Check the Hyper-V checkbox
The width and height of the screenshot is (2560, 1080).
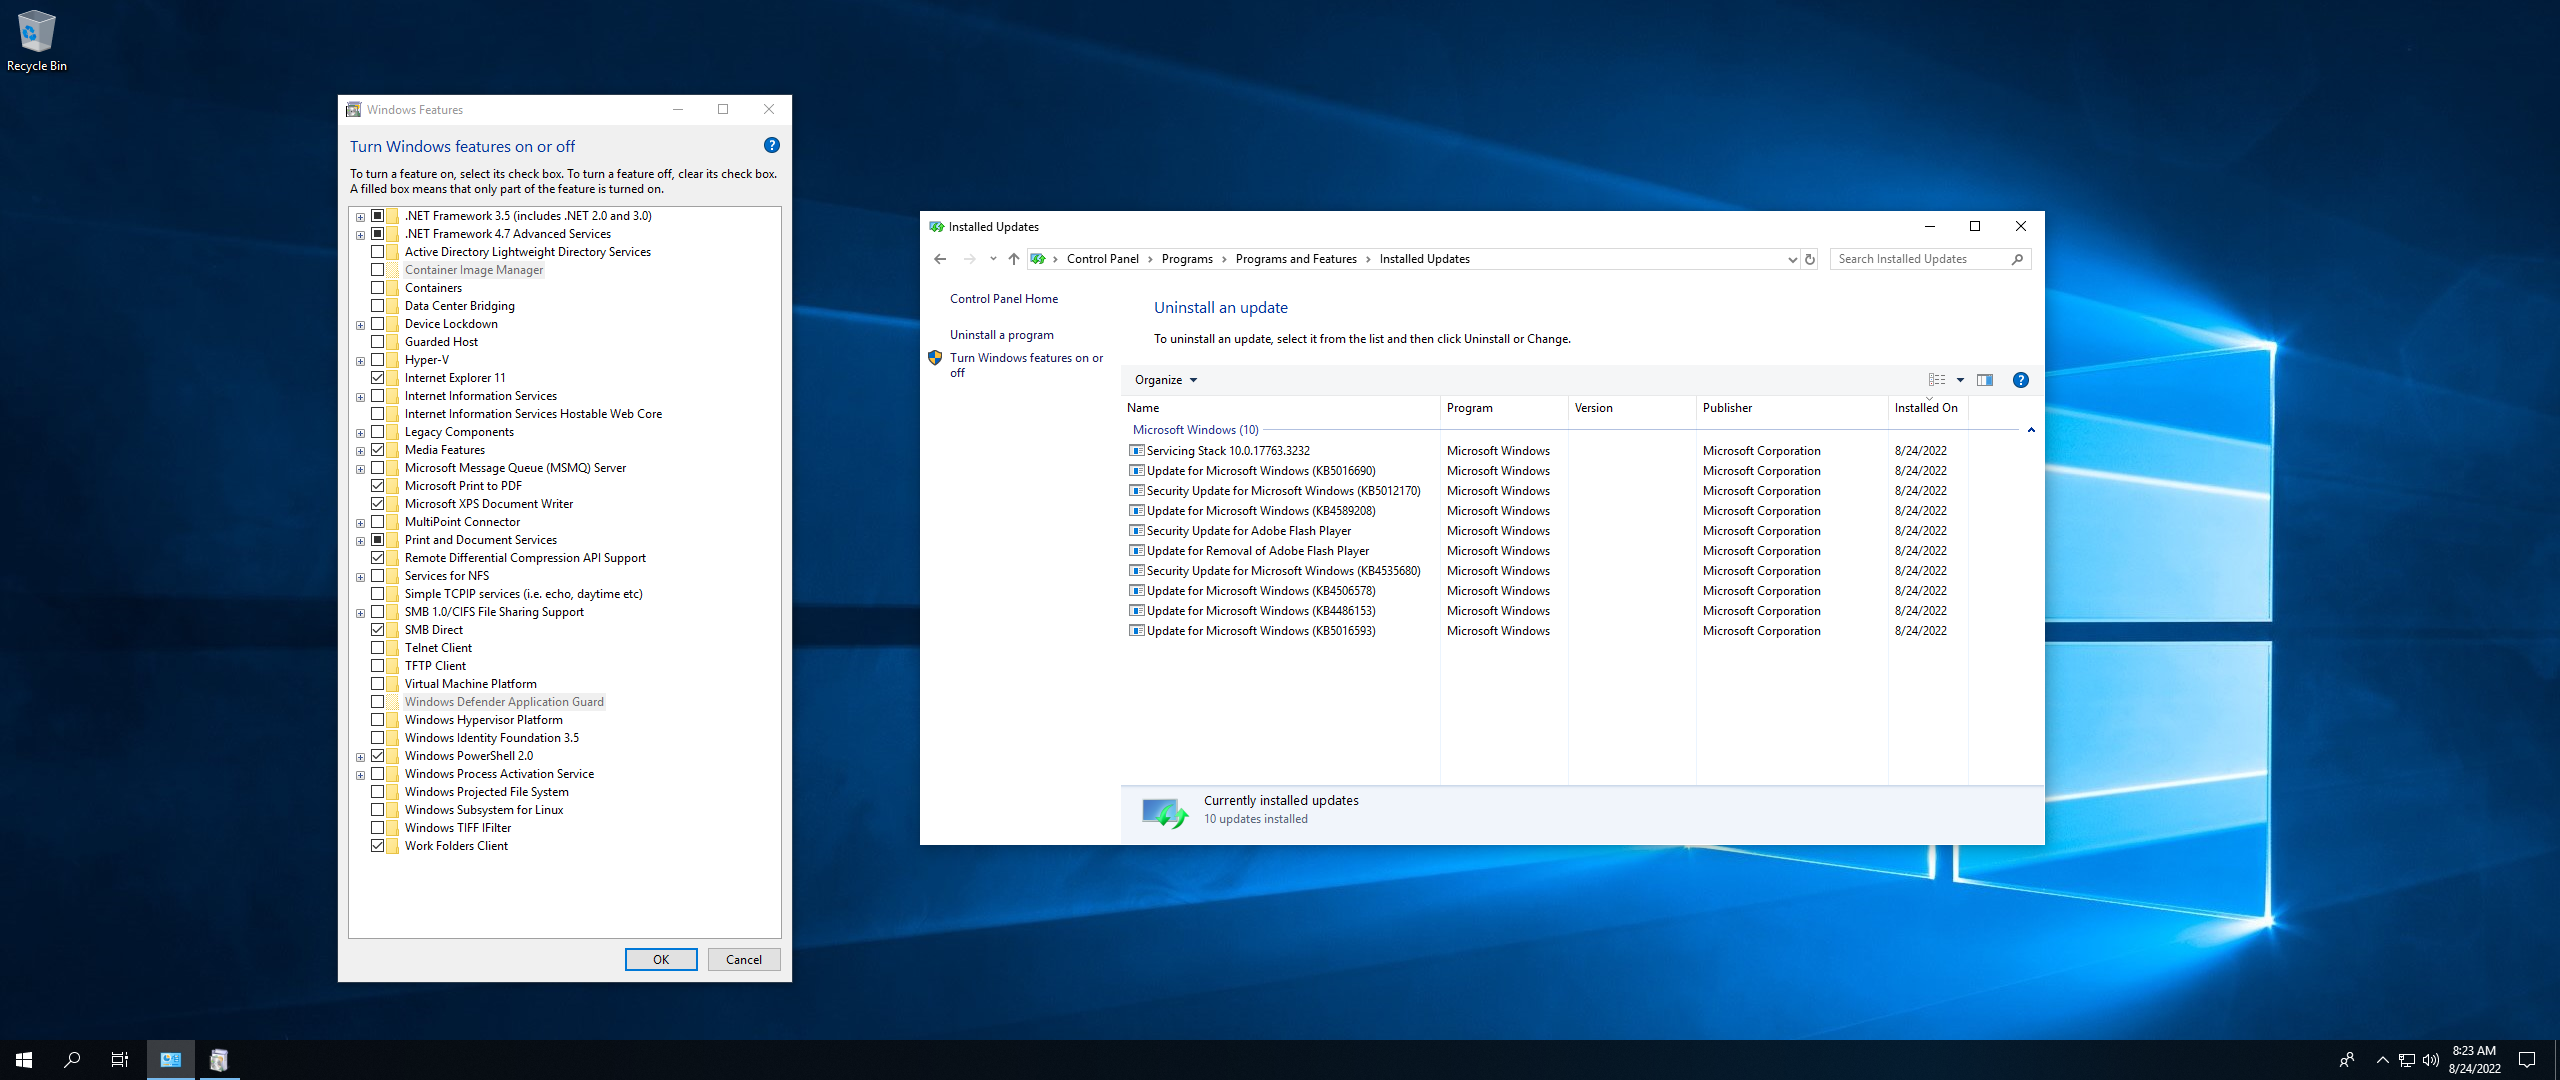(378, 360)
